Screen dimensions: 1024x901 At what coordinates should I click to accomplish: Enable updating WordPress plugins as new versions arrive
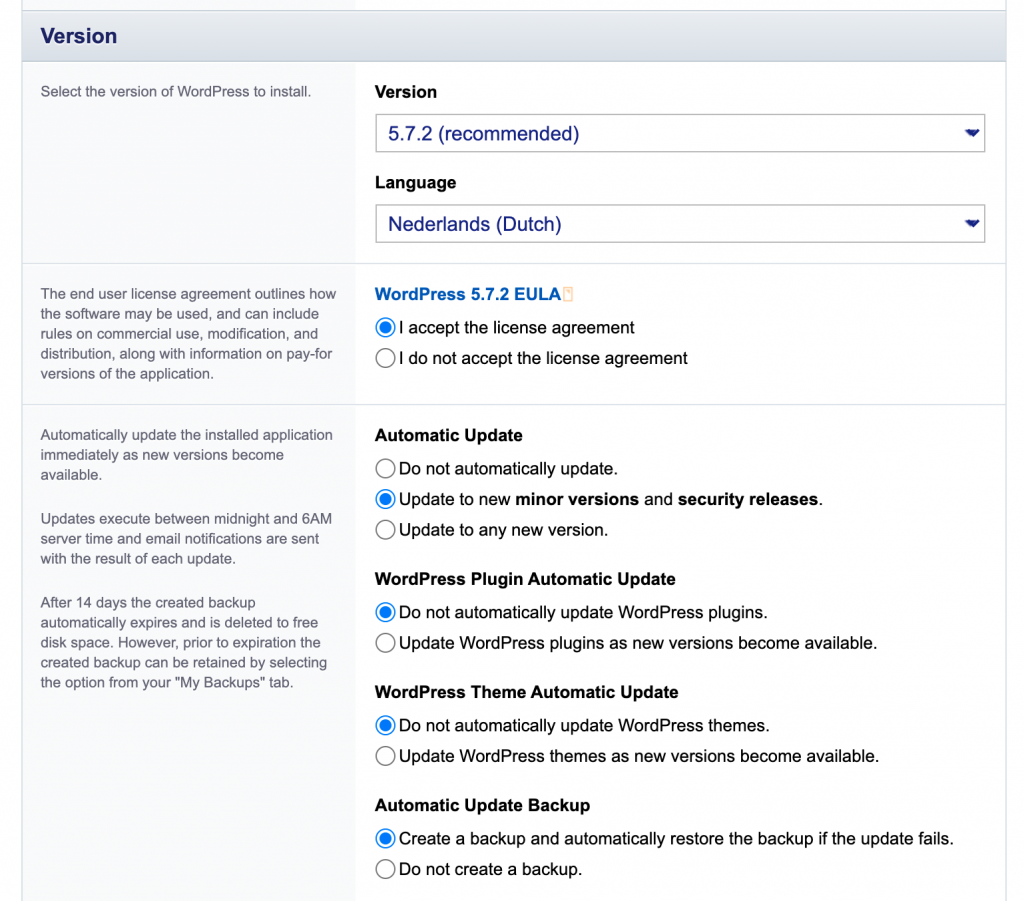coord(385,643)
